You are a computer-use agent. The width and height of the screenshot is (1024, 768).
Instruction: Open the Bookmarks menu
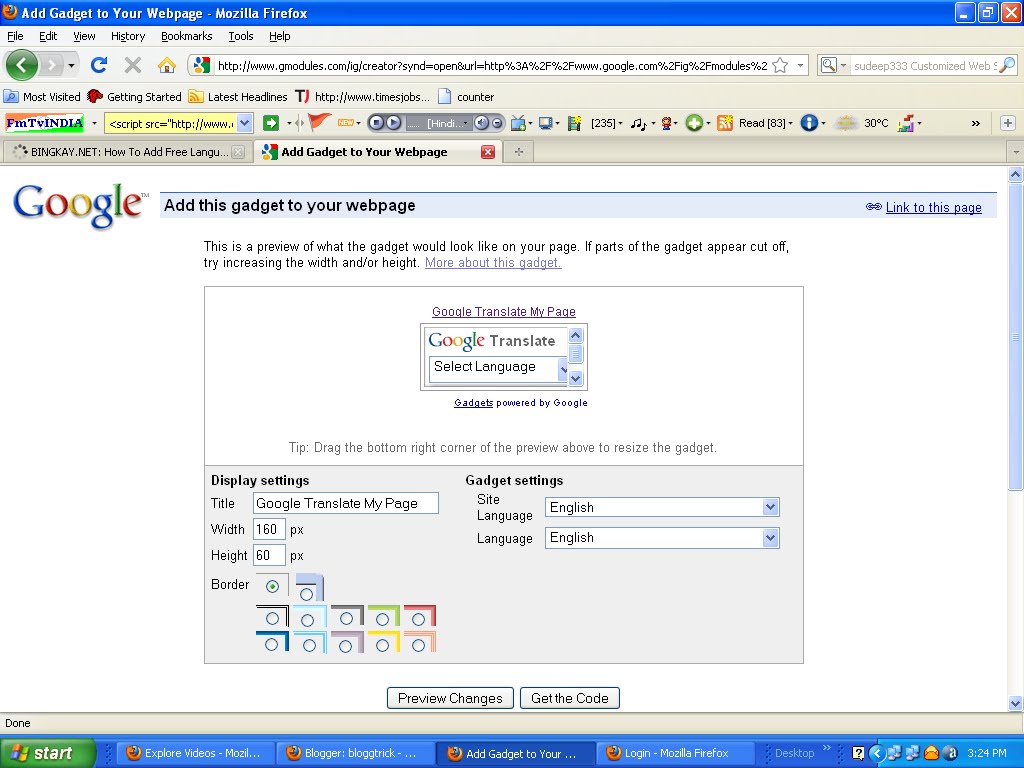(187, 36)
